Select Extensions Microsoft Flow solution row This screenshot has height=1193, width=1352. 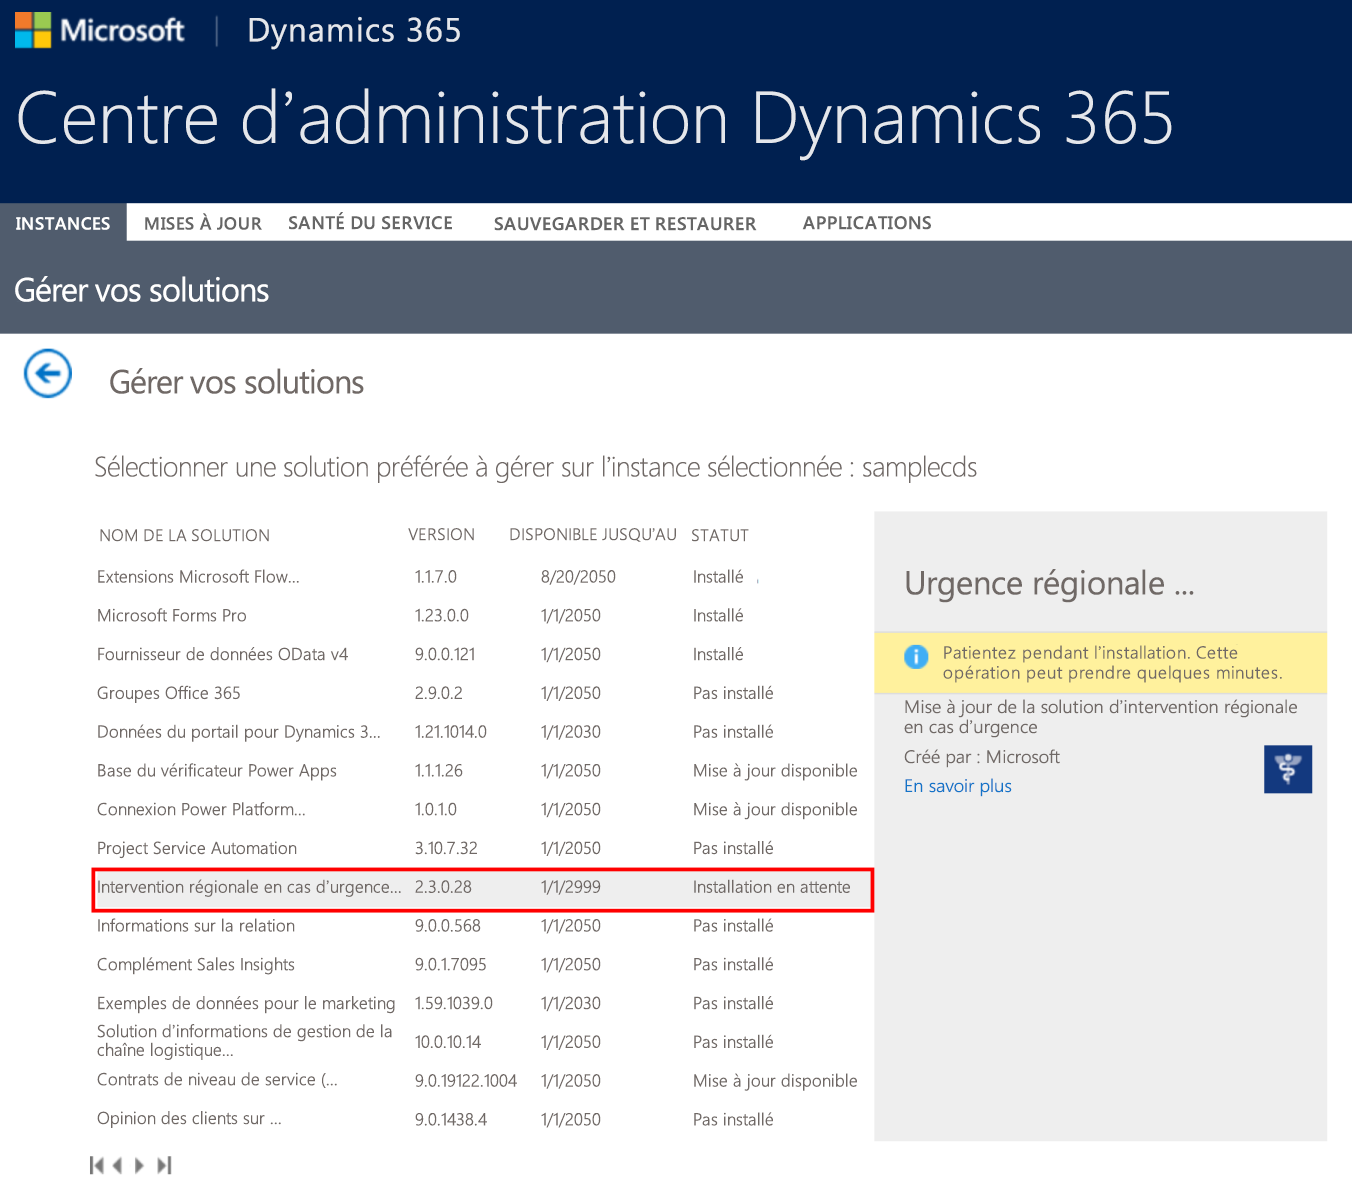coord(483,577)
